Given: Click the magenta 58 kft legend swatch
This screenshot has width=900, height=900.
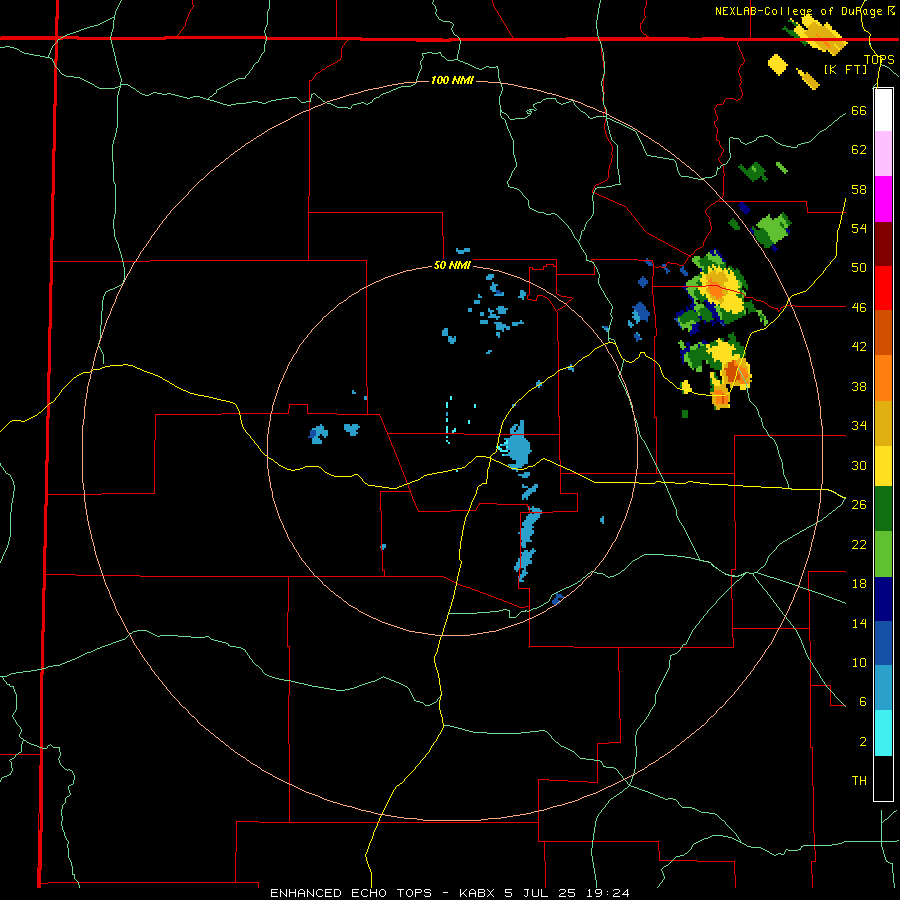Looking at the screenshot, I should (x=883, y=199).
